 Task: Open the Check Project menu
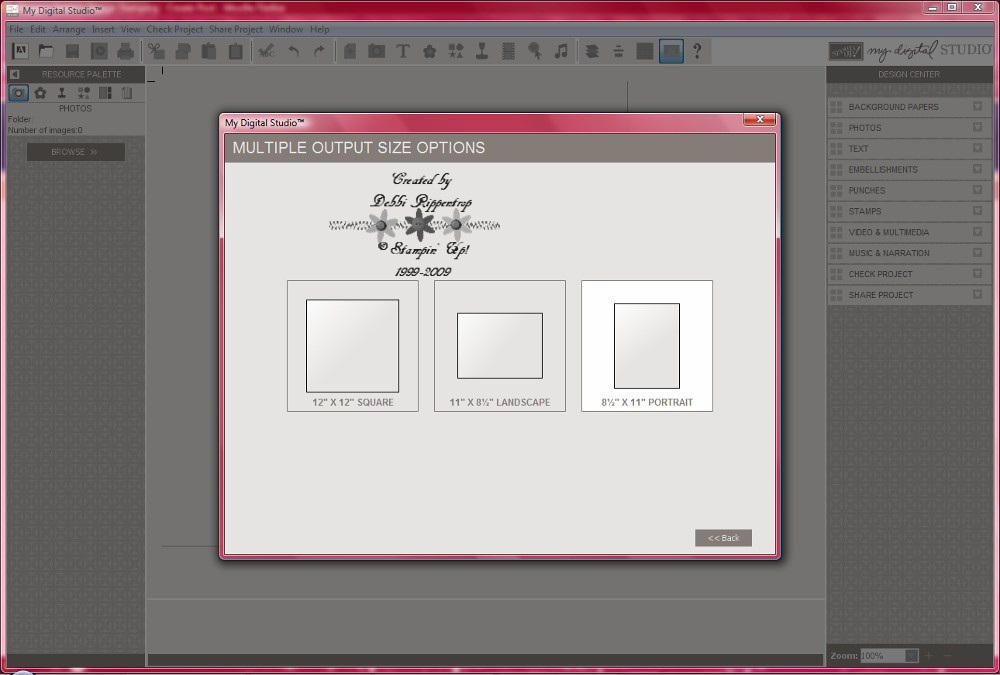coord(174,29)
